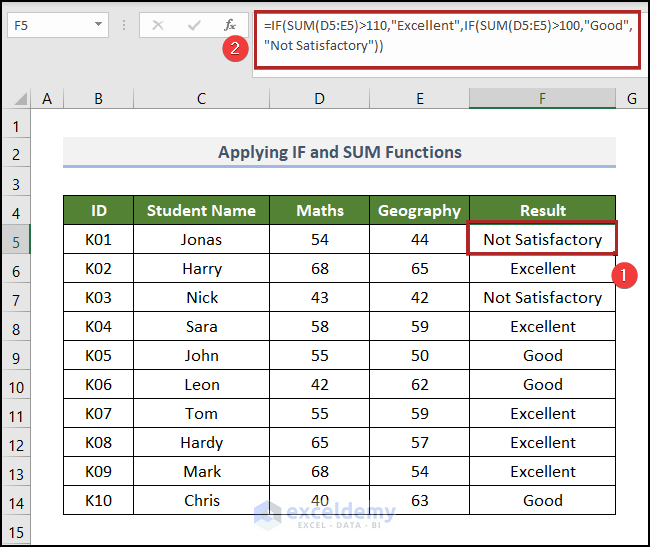
Task: Click Harry's Geography score 65
Action: [420, 269]
